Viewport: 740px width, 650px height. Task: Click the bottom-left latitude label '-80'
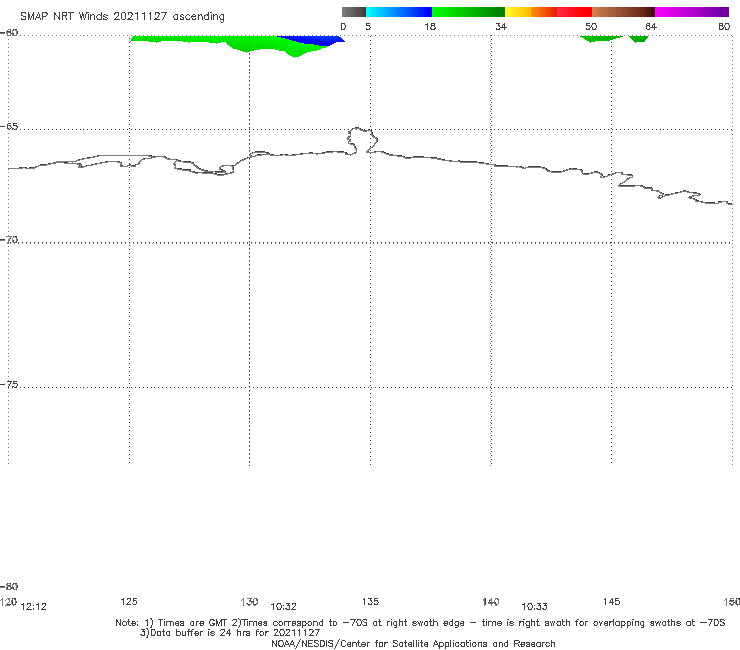[x=9, y=586]
